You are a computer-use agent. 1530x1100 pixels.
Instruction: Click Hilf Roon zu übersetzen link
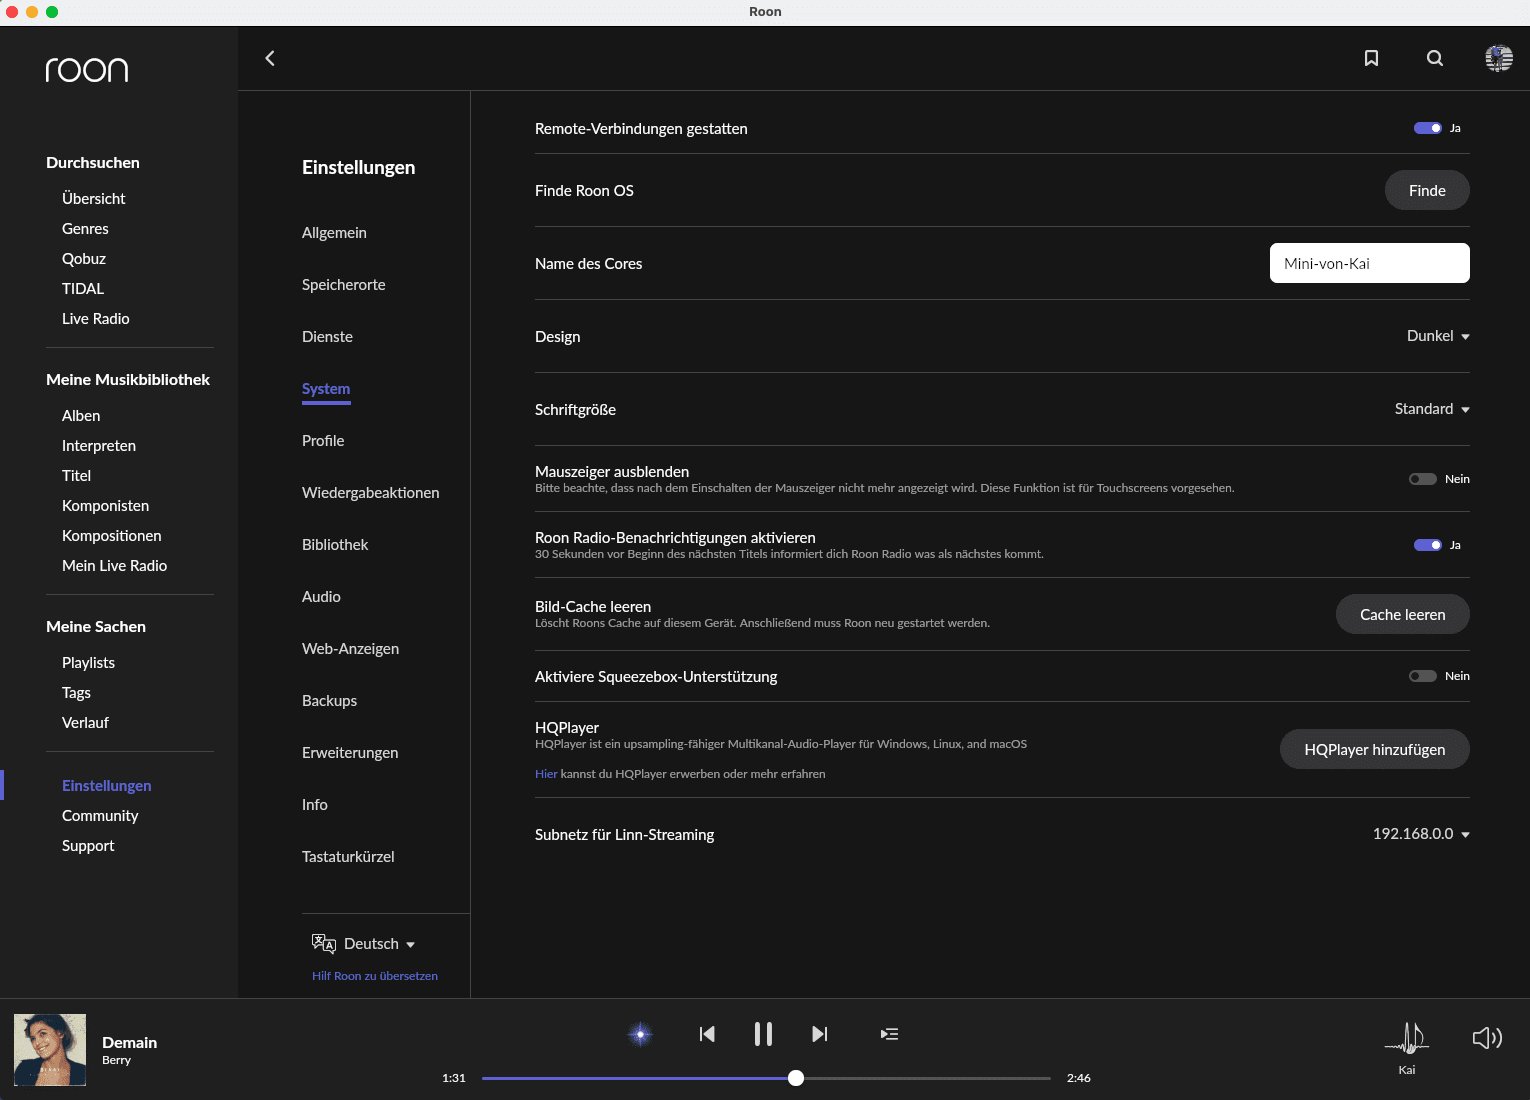pyautogui.click(x=375, y=976)
